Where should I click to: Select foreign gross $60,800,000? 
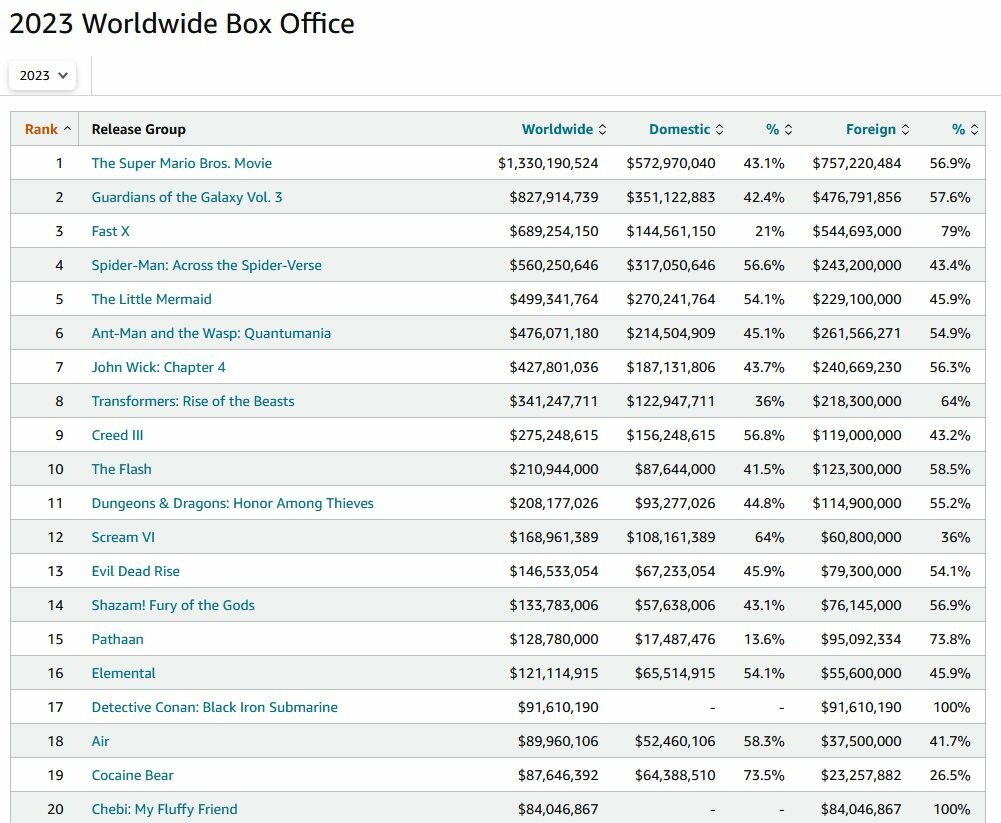(x=861, y=537)
